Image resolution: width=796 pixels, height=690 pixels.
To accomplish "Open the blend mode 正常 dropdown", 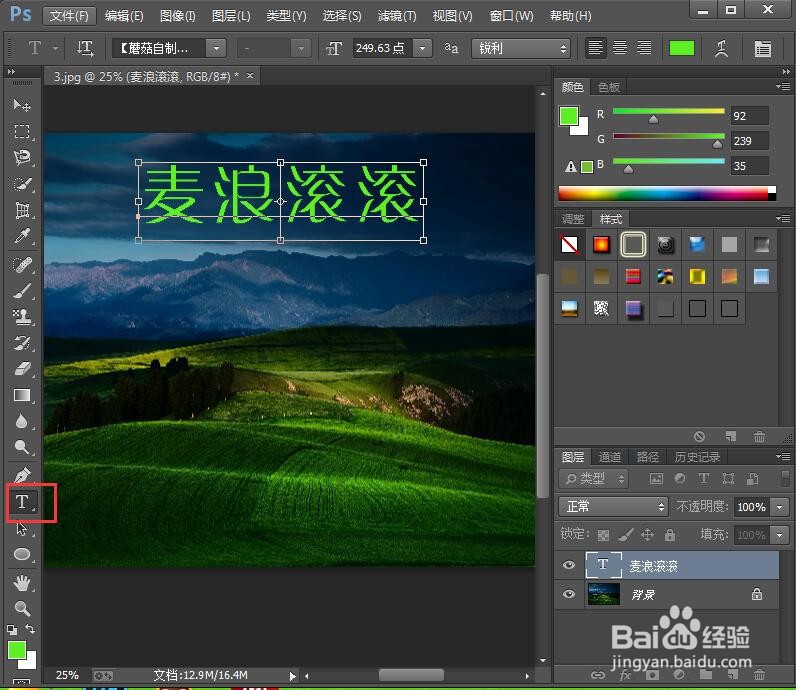I will 613,506.
